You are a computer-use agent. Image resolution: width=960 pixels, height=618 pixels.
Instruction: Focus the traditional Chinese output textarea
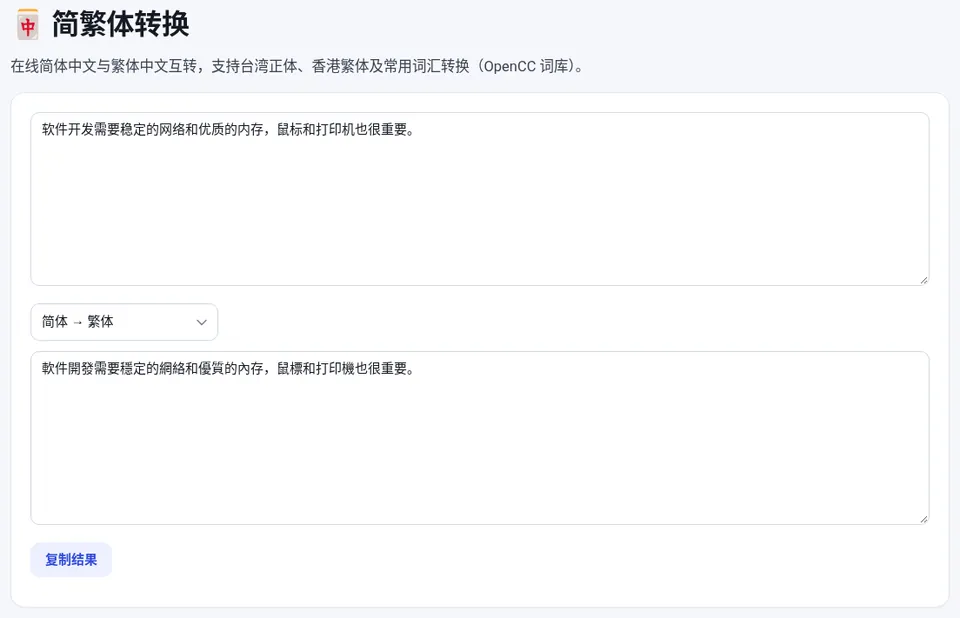pos(480,438)
